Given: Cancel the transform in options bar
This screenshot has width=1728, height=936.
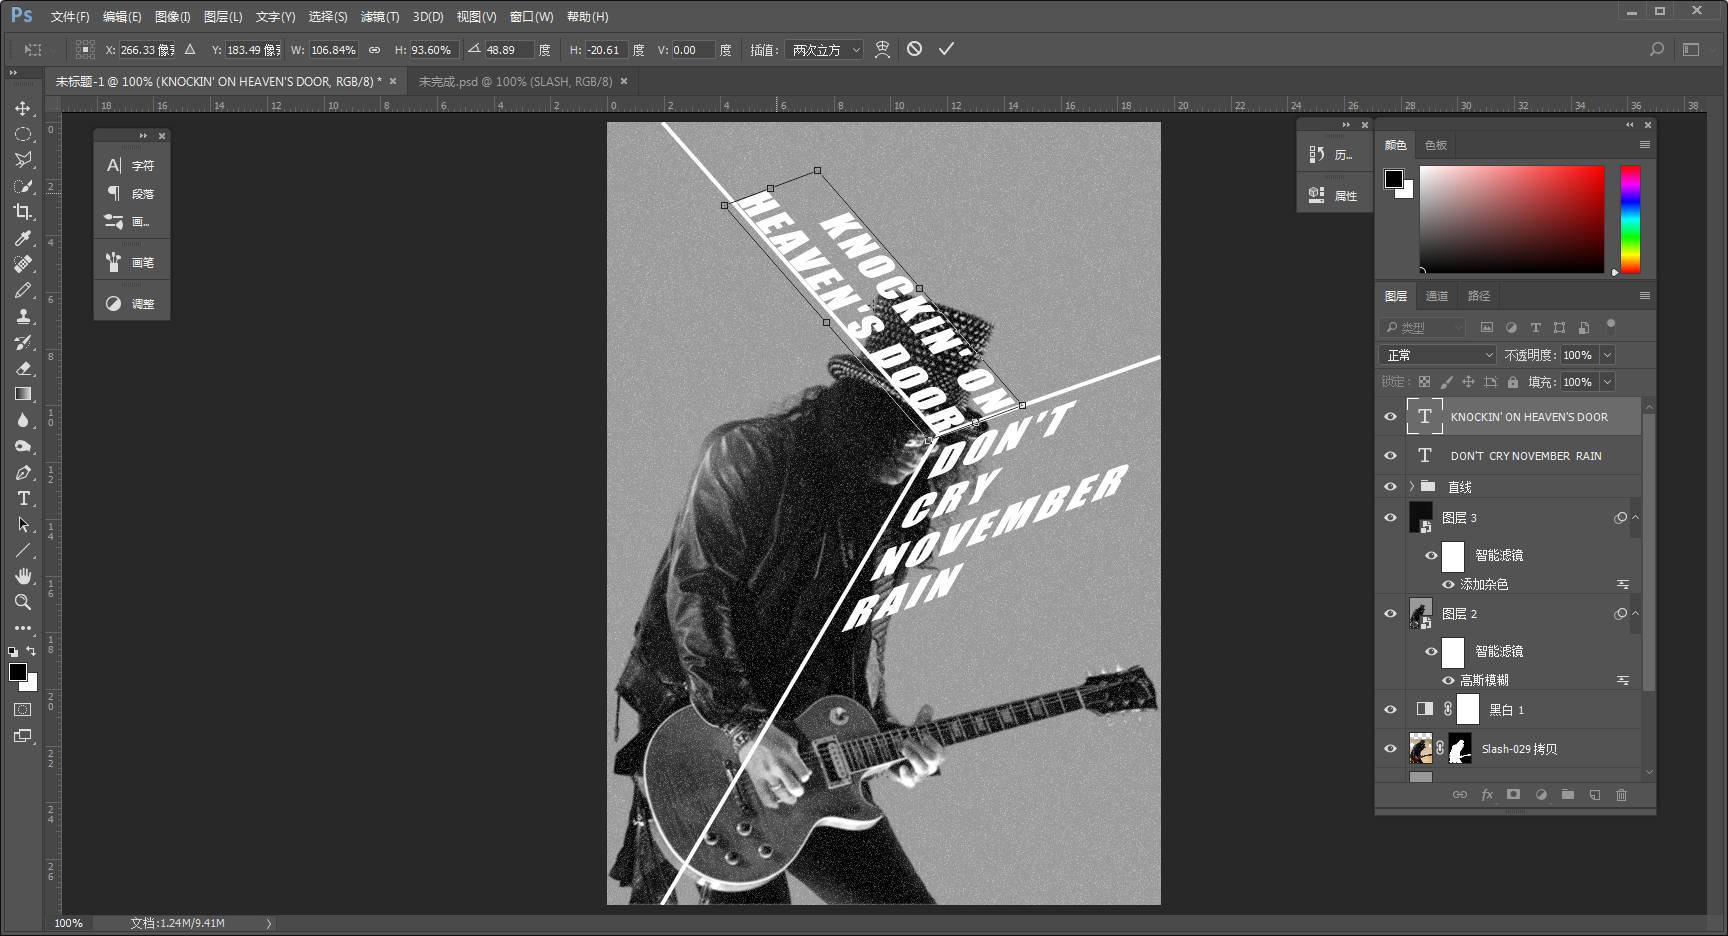Looking at the screenshot, I should pyautogui.click(x=914, y=49).
